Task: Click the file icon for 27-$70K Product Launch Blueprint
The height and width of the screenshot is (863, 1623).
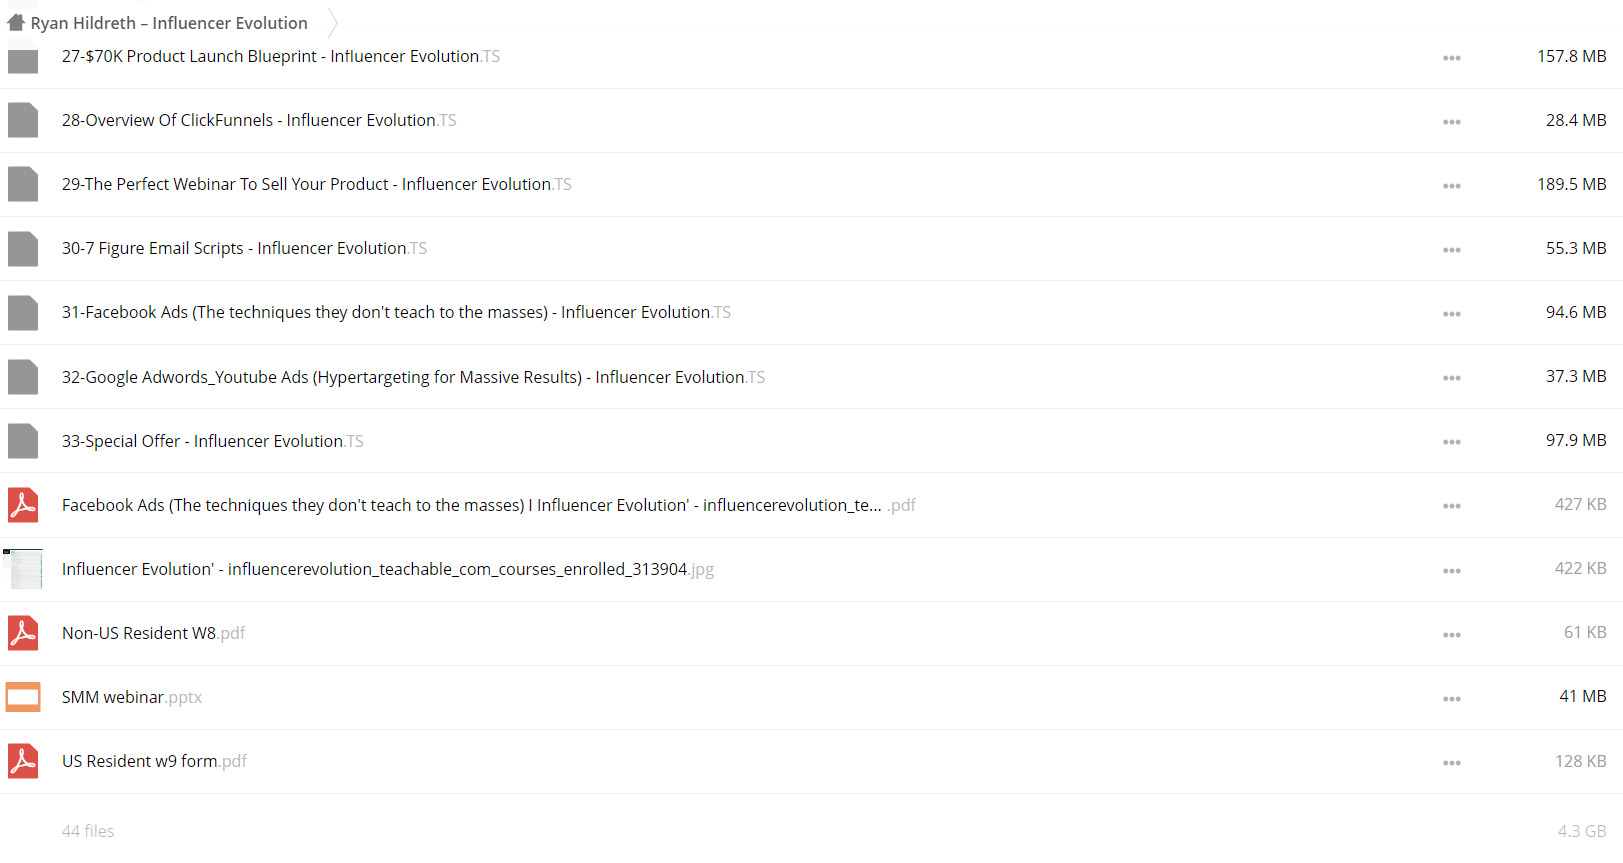Action: [23, 59]
